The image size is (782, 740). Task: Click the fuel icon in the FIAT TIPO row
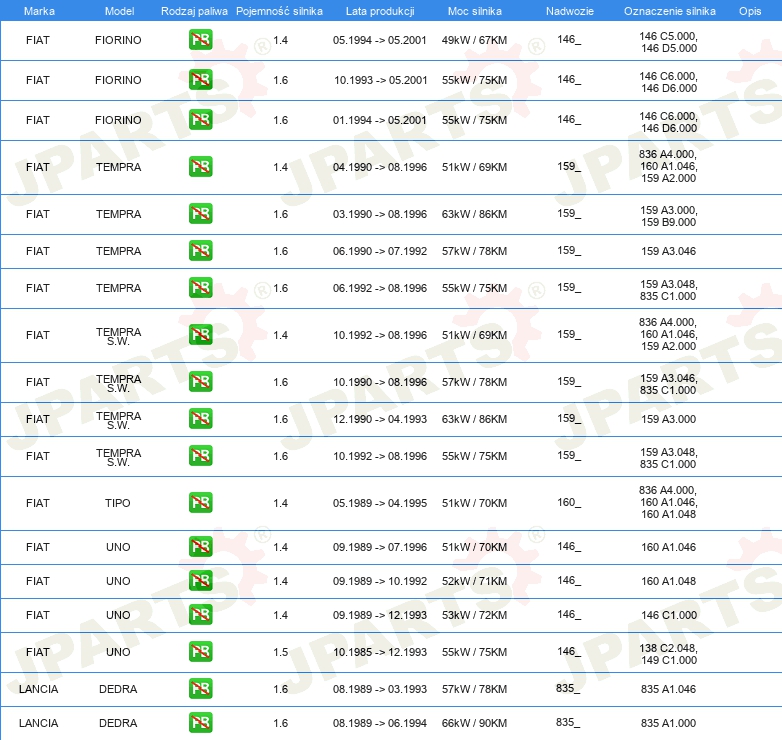[x=200, y=503]
